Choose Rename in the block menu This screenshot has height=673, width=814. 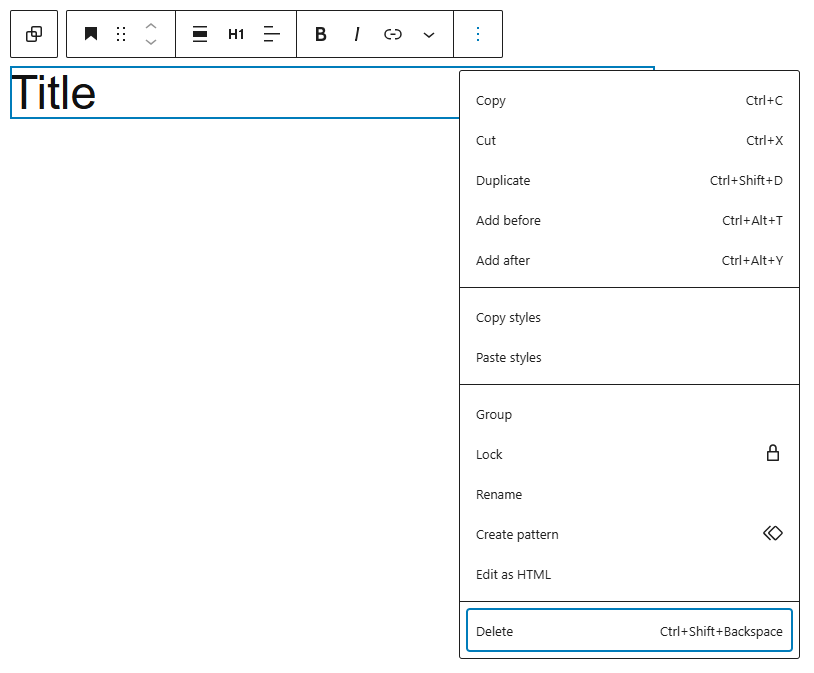pos(629,495)
